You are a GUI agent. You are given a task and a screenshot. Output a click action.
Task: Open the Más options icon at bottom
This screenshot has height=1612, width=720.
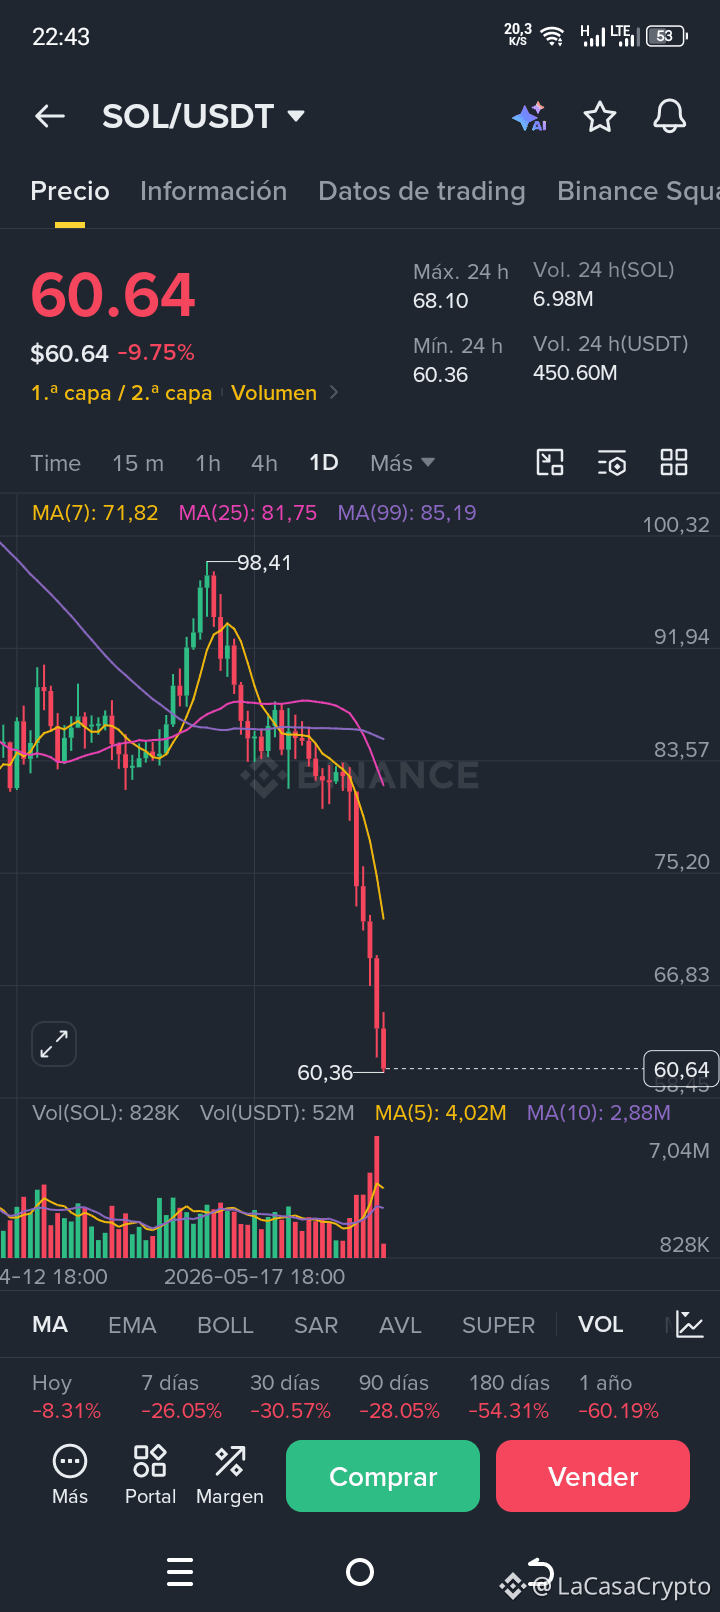point(70,1475)
